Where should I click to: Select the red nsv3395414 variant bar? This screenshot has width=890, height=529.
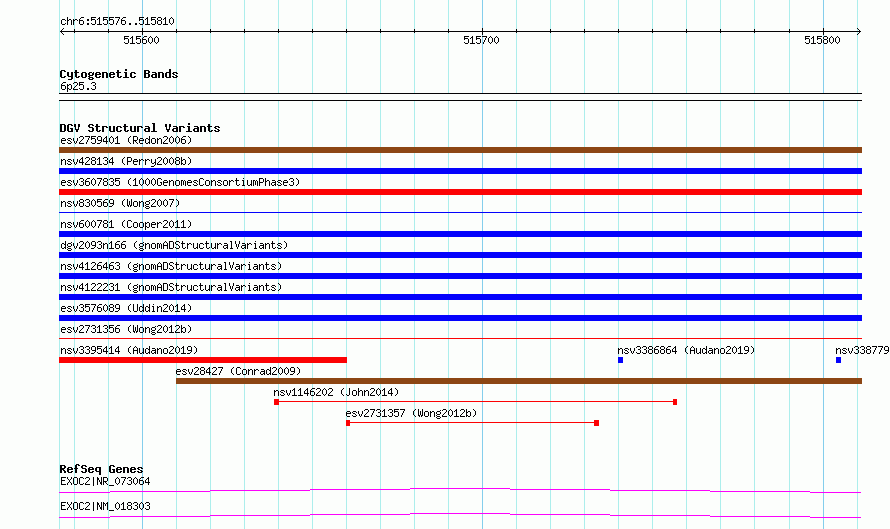point(203,360)
